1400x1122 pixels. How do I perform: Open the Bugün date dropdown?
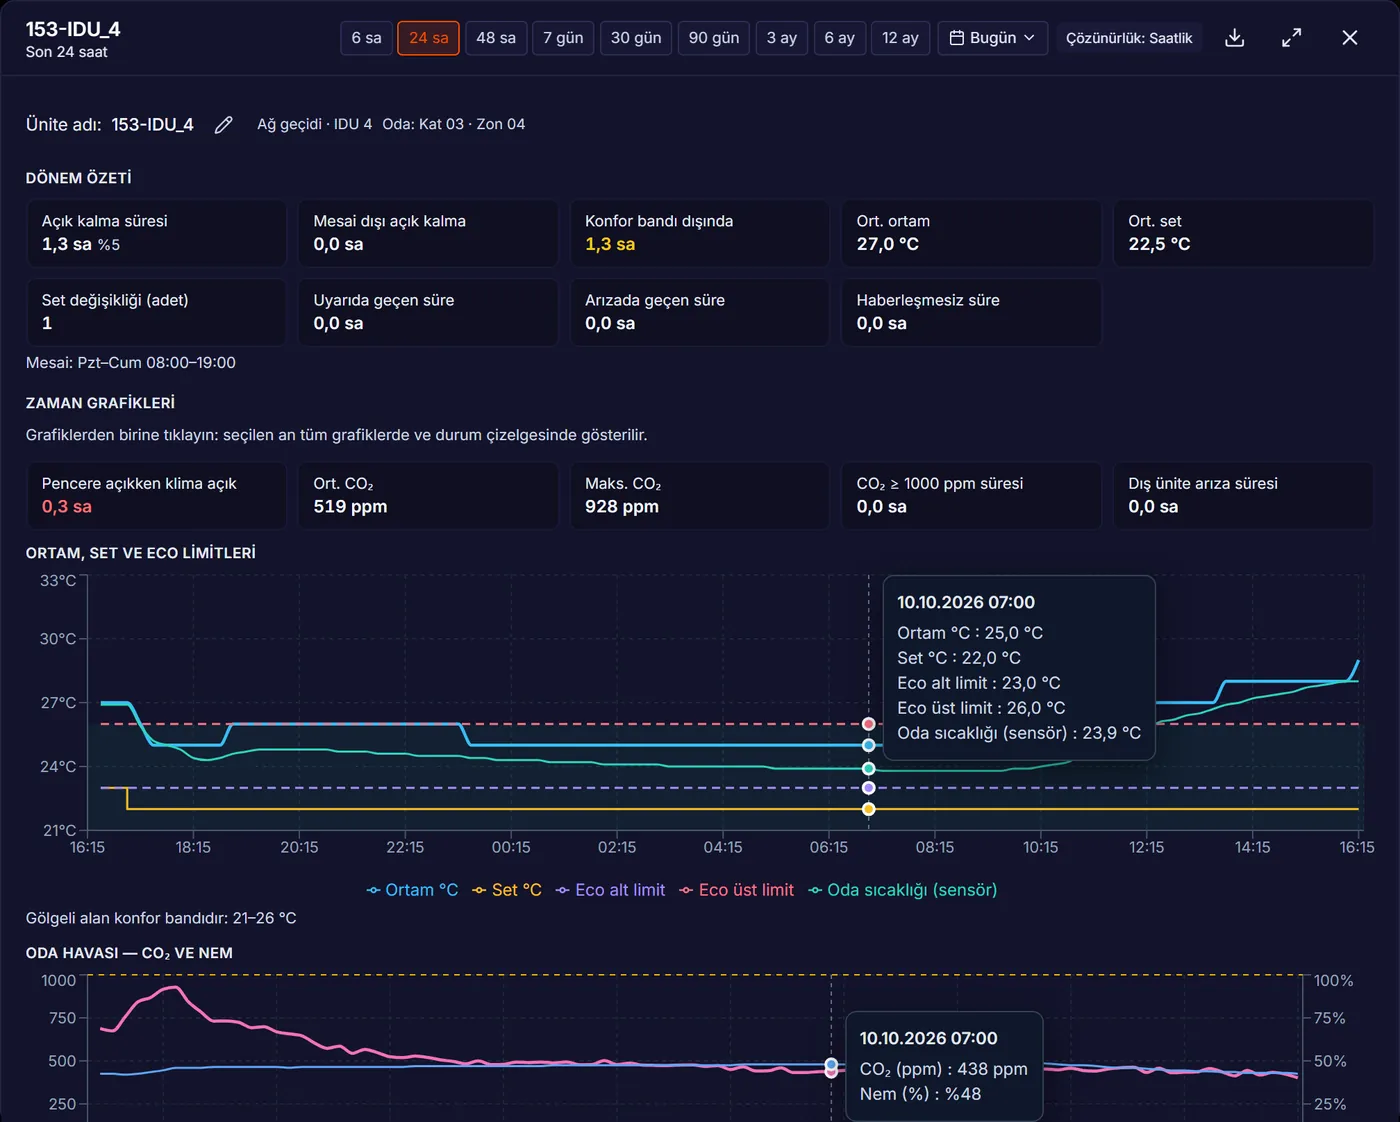(992, 38)
